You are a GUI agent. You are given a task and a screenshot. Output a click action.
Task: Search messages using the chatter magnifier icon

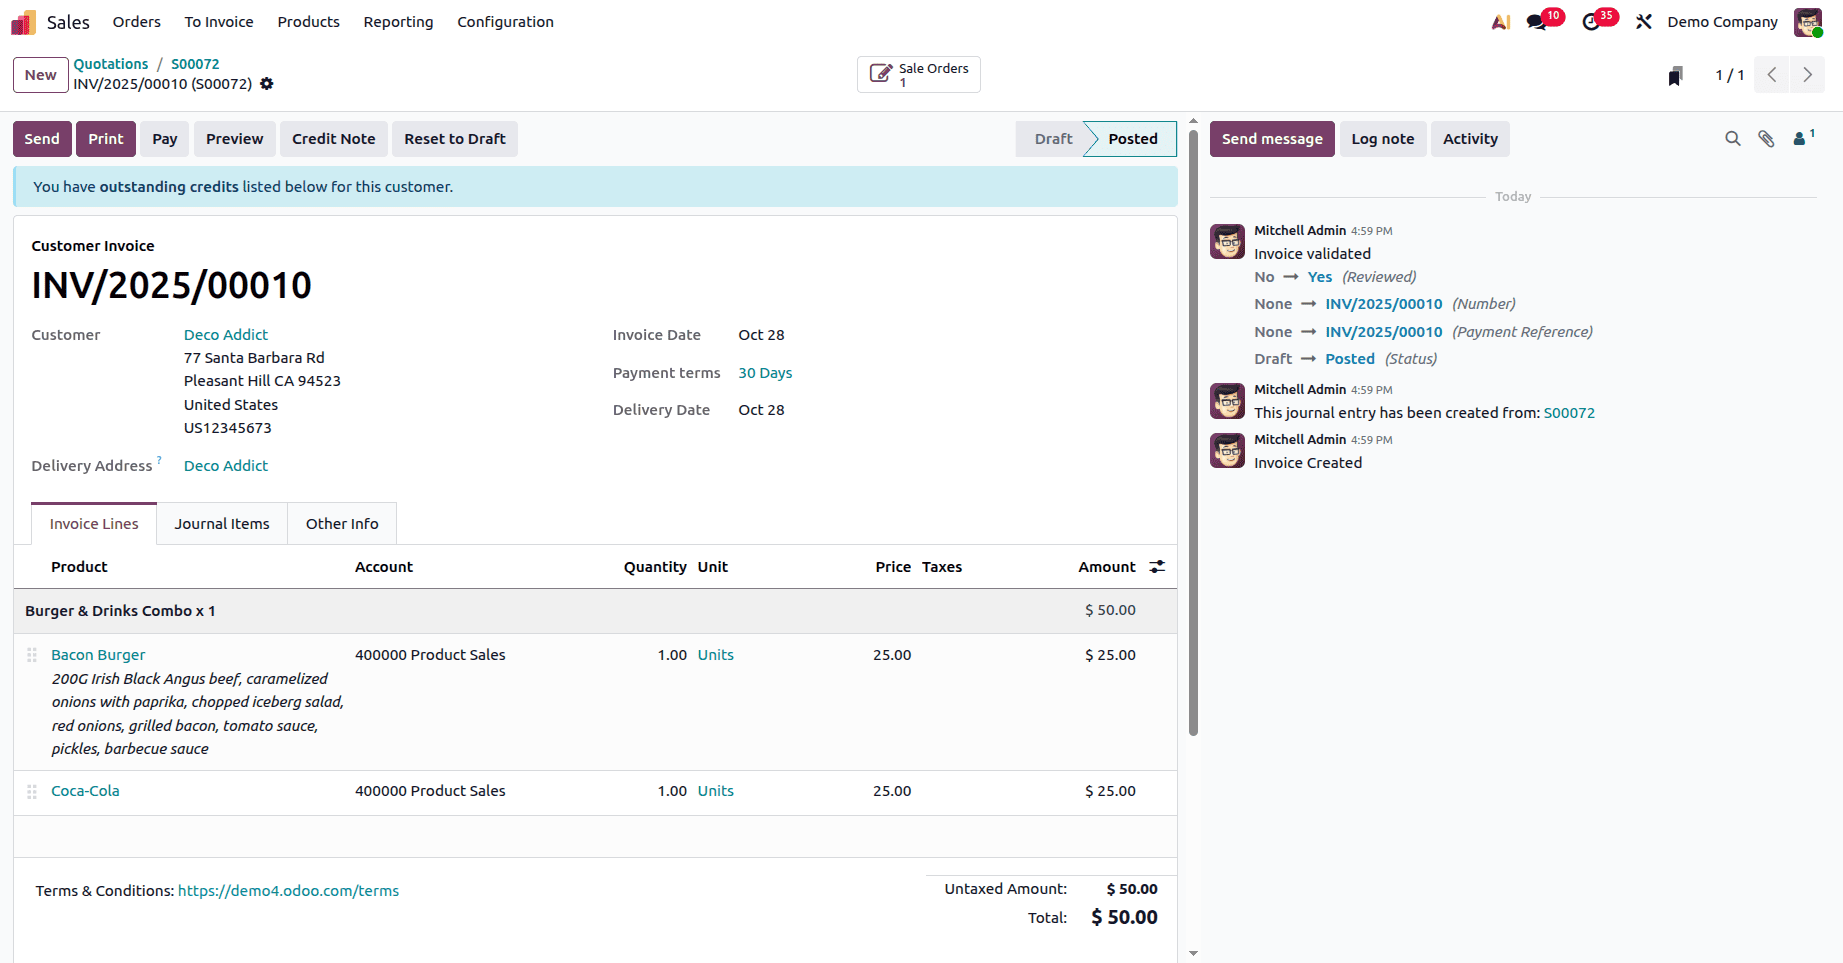[x=1732, y=139]
